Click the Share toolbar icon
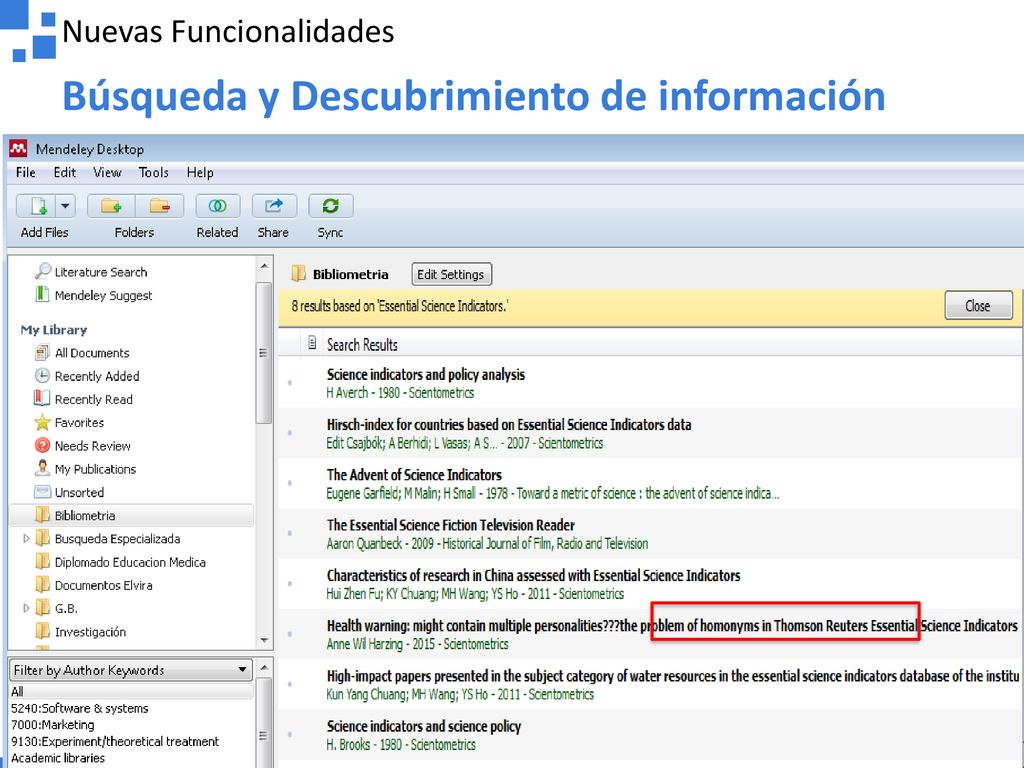 [274, 206]
